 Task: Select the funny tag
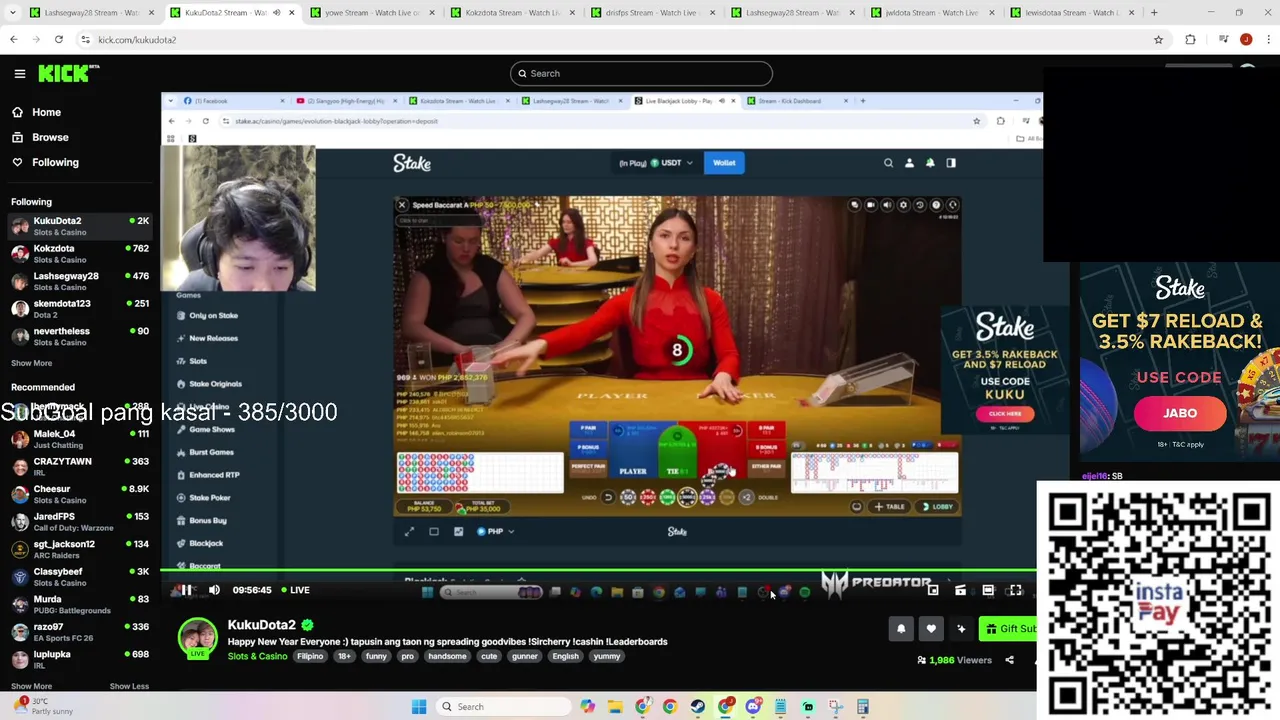(x=376, y=656)
